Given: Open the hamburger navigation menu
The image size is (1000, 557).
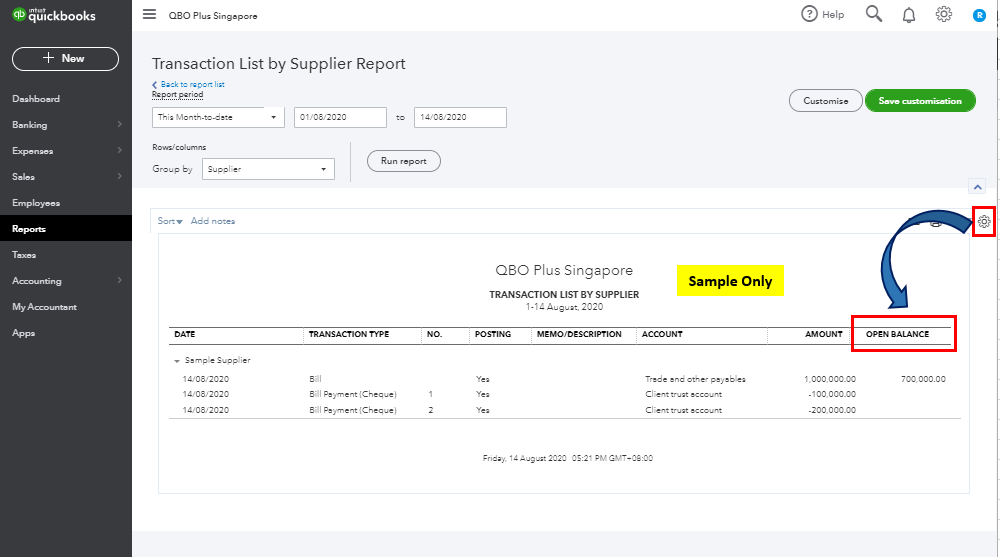Looking at the screenshot, I should tap(149, 14).
